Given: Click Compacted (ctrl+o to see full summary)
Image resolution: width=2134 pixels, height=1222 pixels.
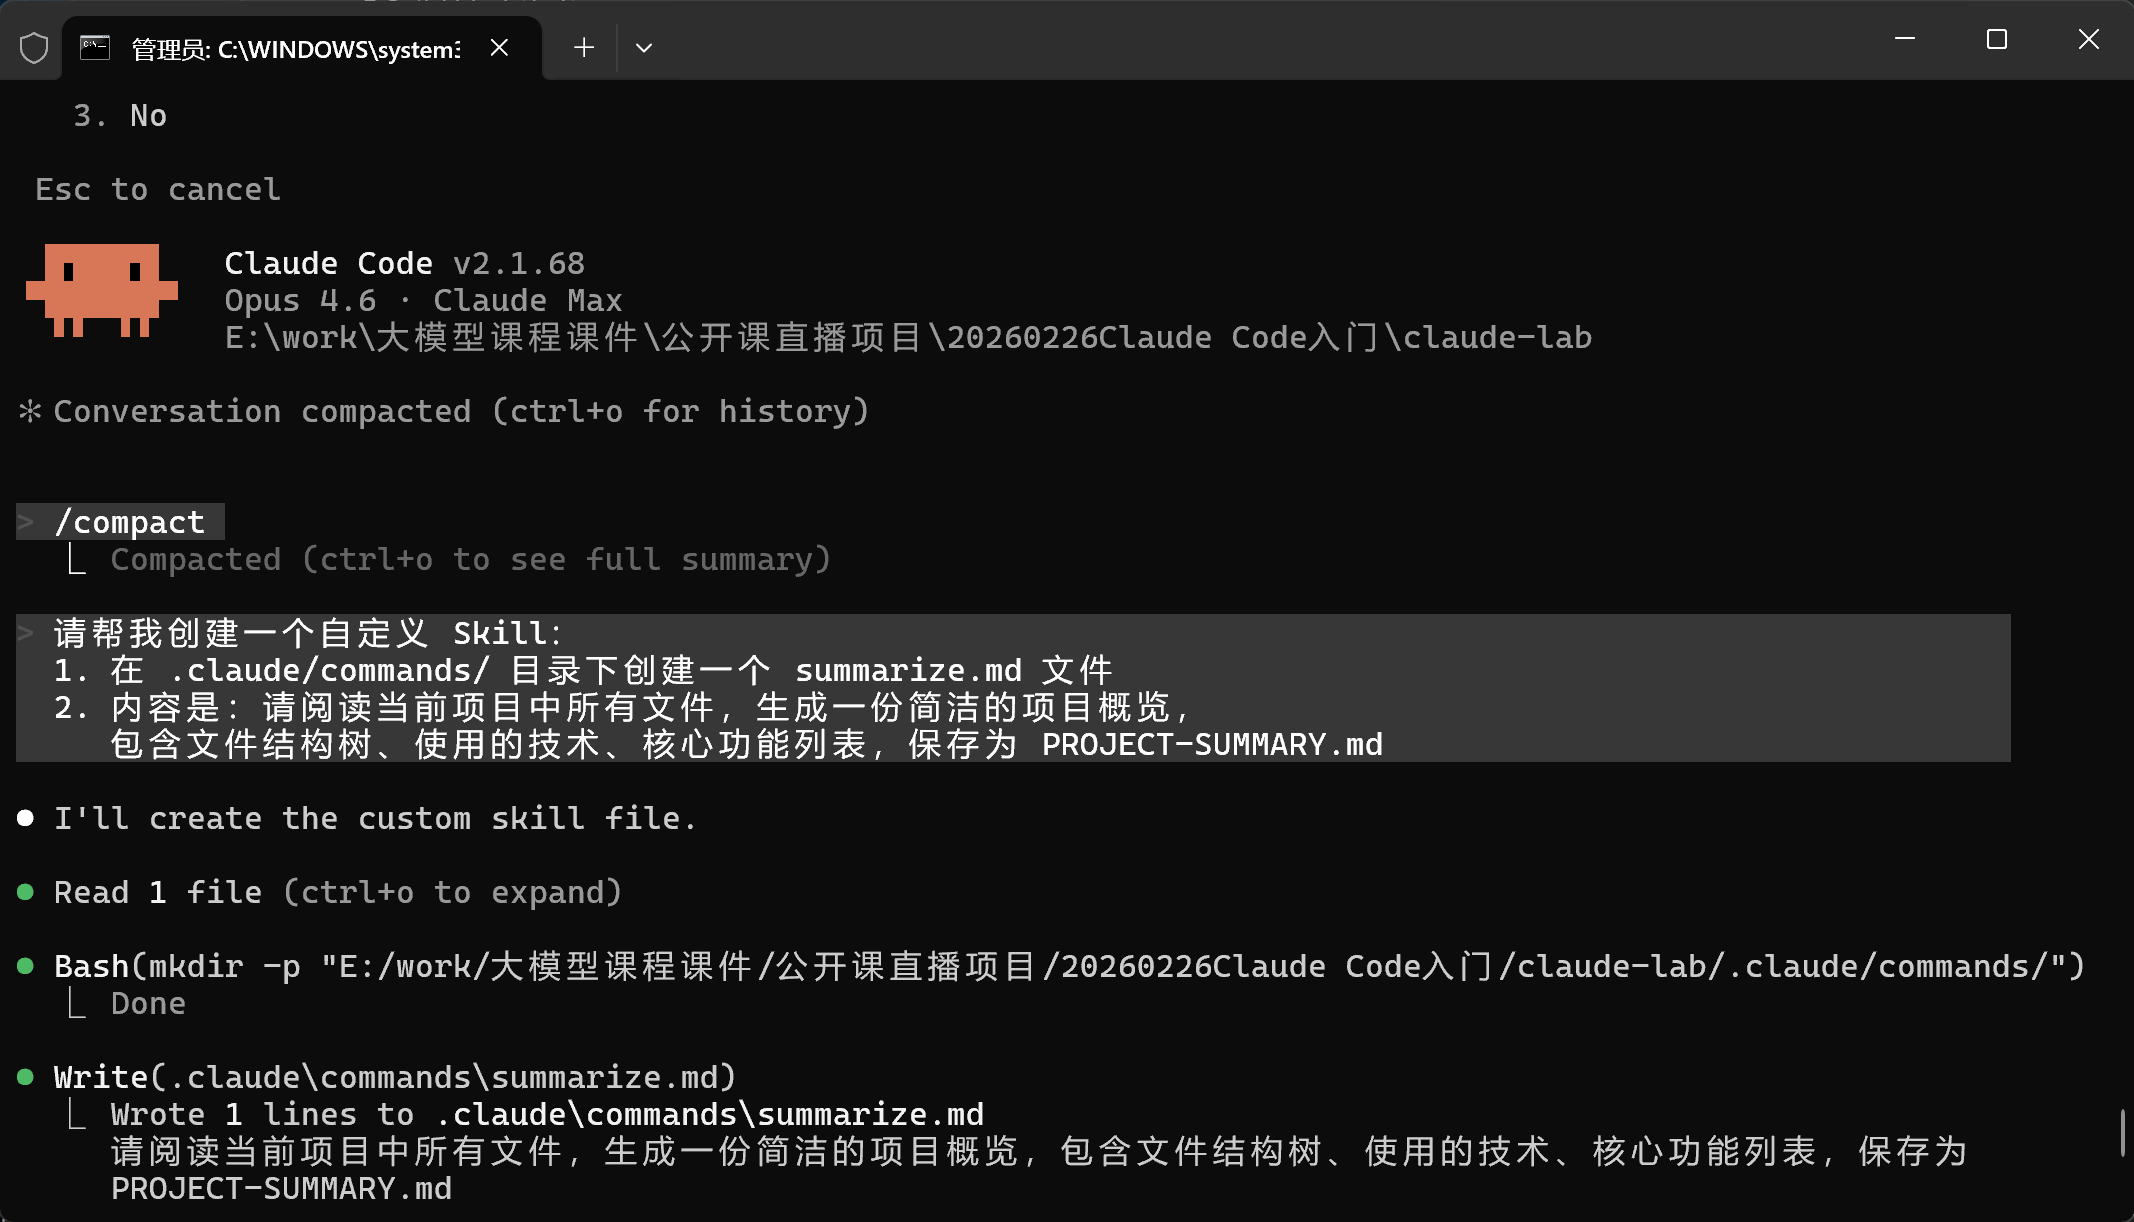Looking at the screenshot, I should (x=471, y=560).
